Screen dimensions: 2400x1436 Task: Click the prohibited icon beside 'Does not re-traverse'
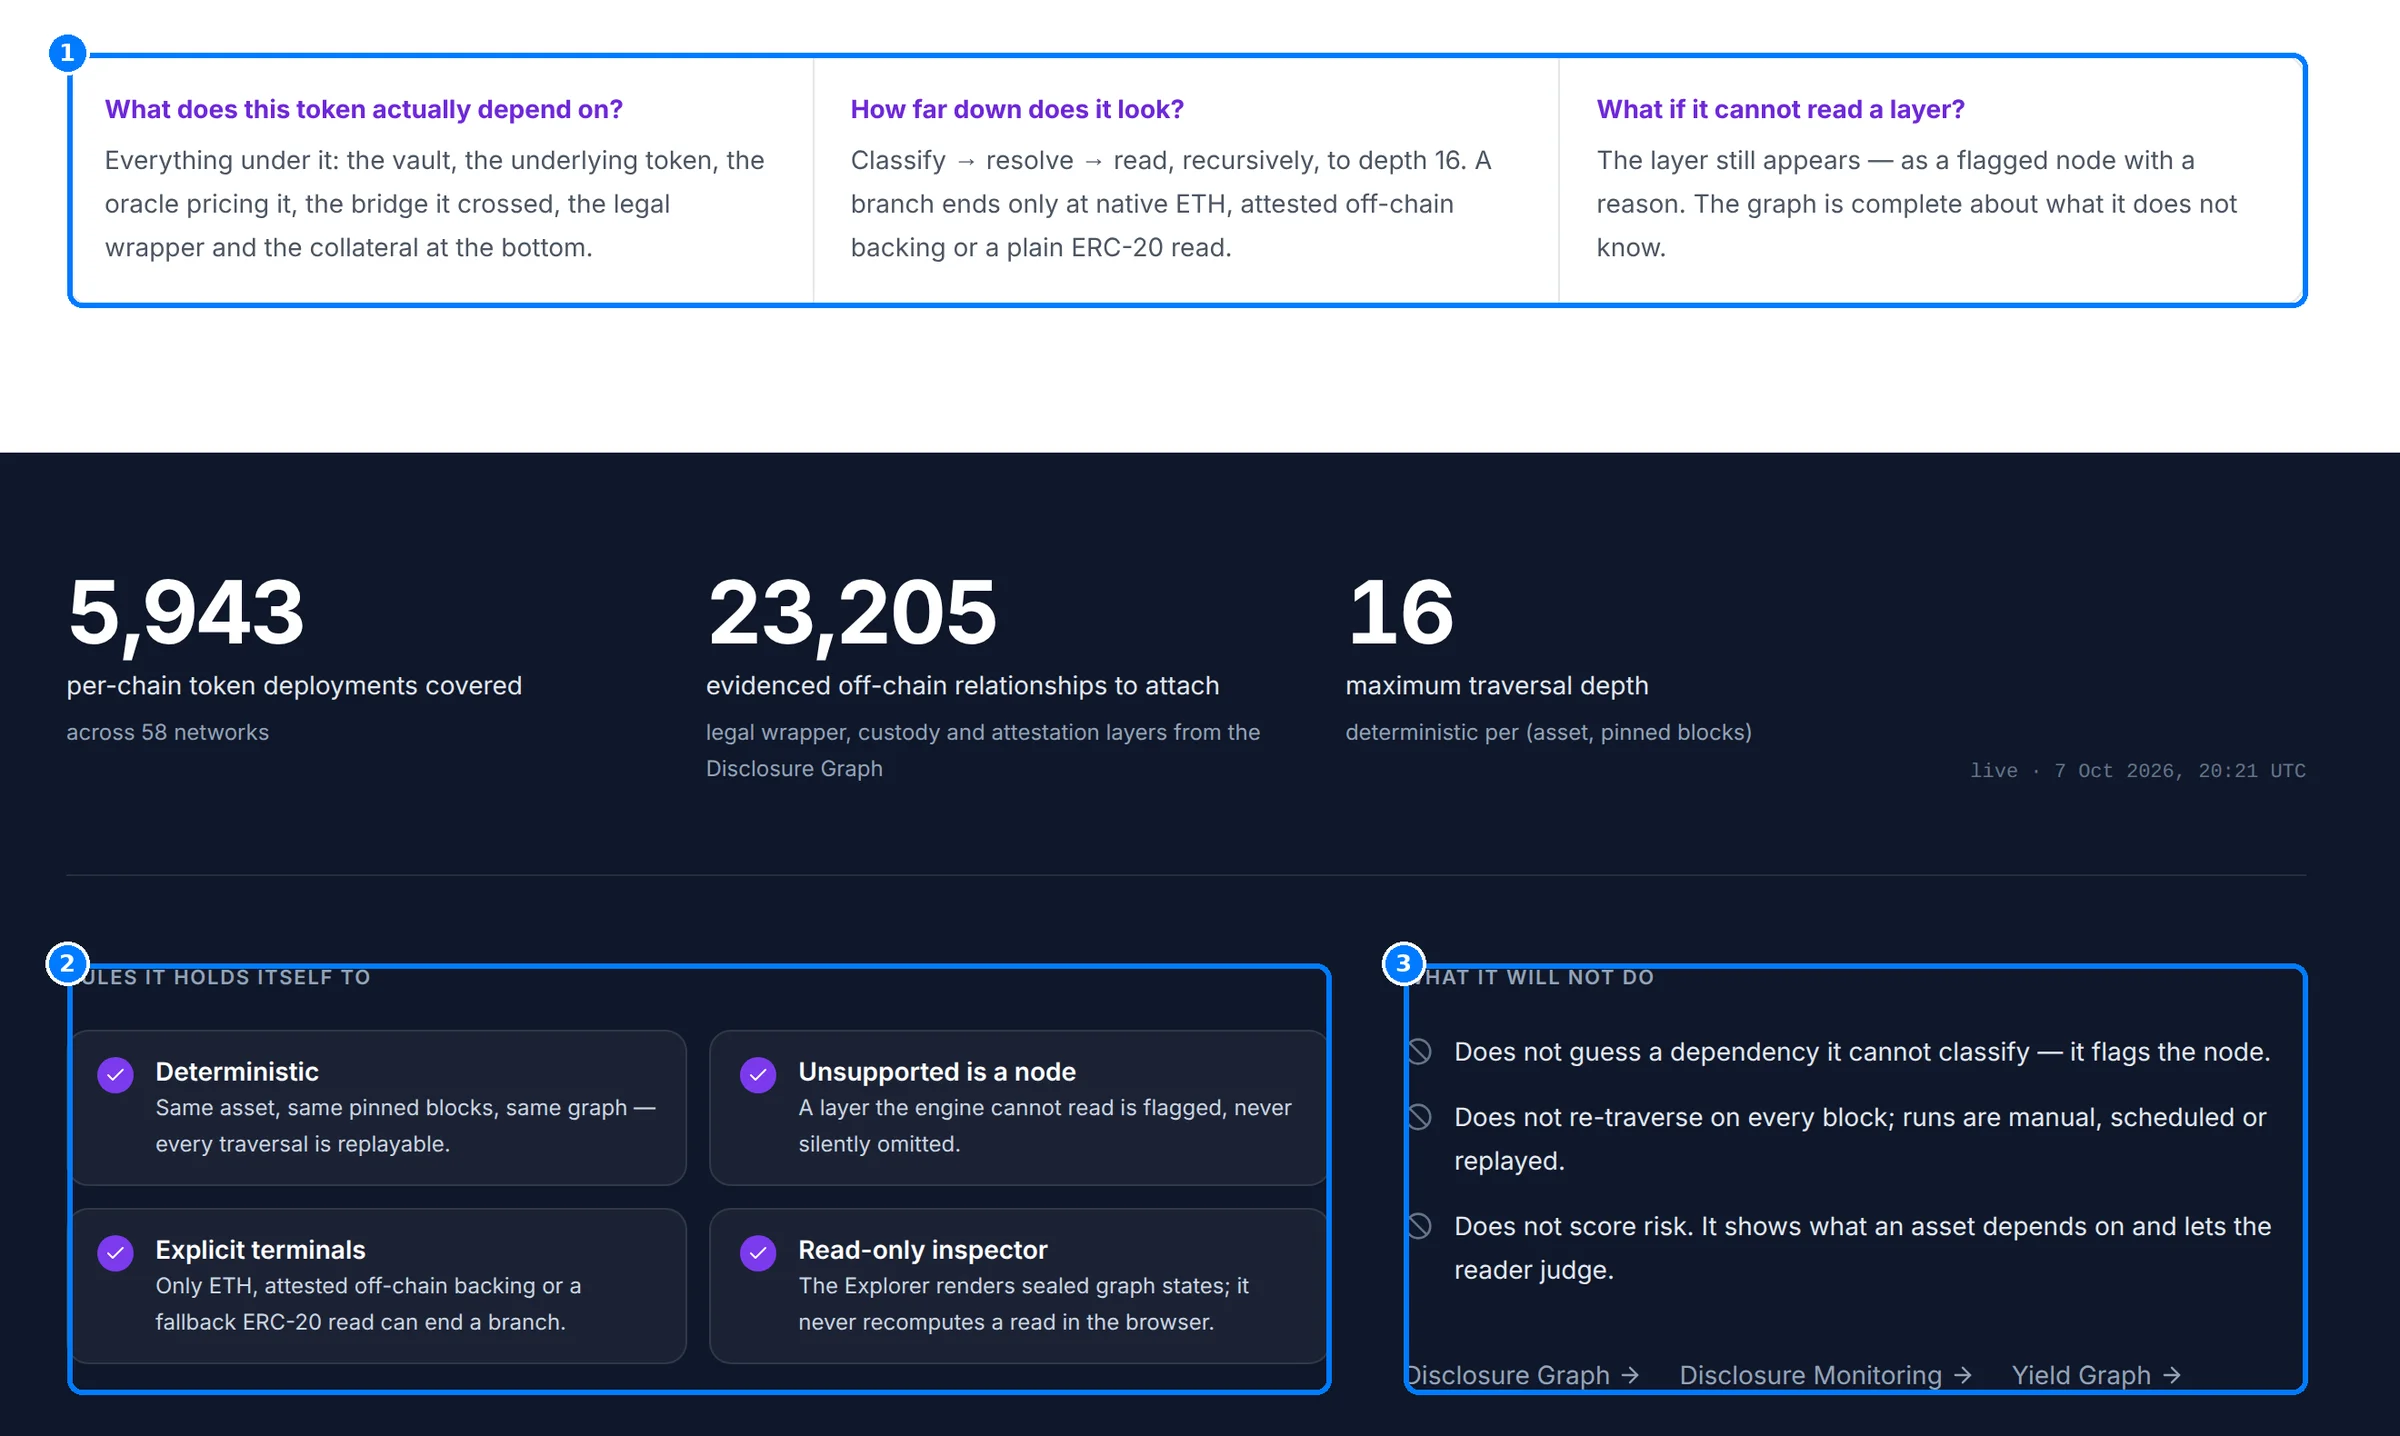click(x=1419, y=1117)
